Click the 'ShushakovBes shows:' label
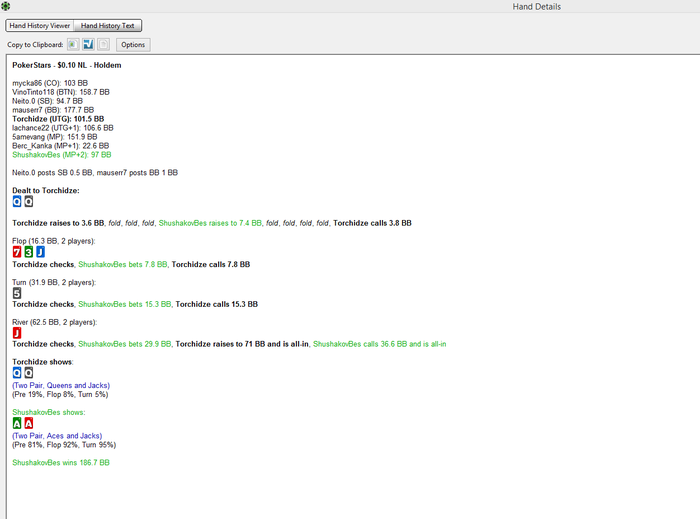Viewport: 700px width, 519px height. 48,412
